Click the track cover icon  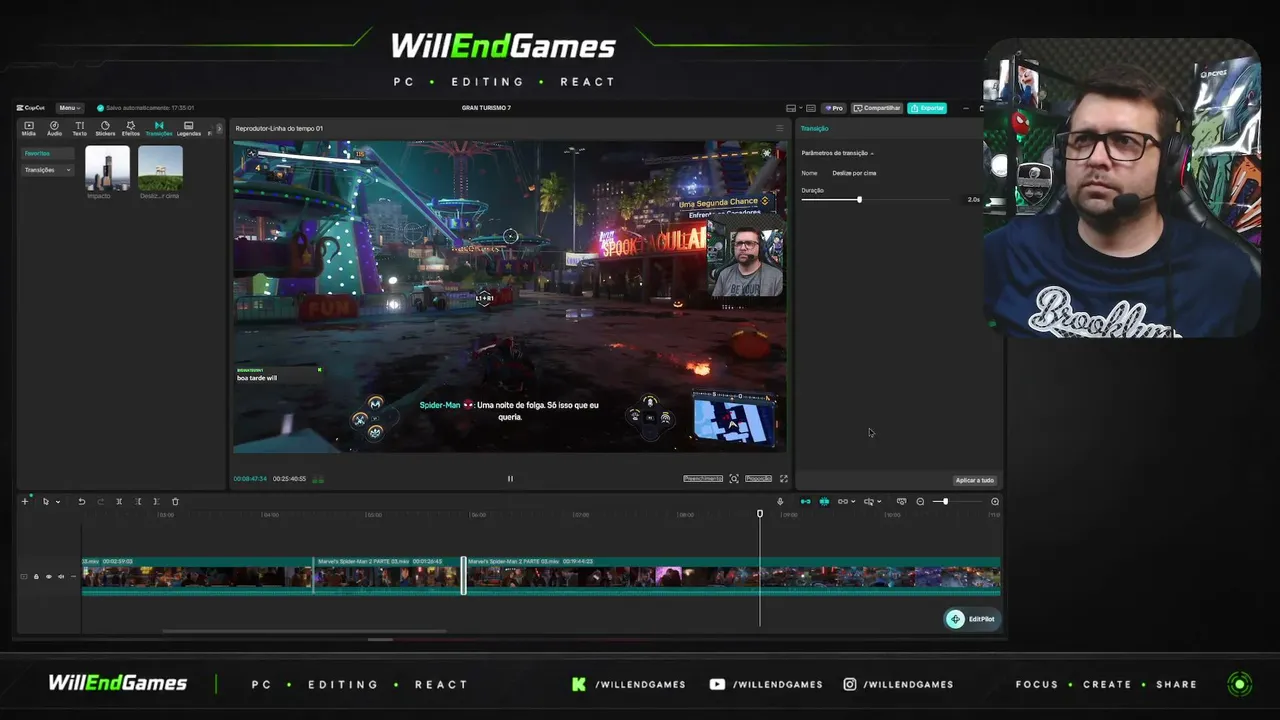[x=24, y=577]
